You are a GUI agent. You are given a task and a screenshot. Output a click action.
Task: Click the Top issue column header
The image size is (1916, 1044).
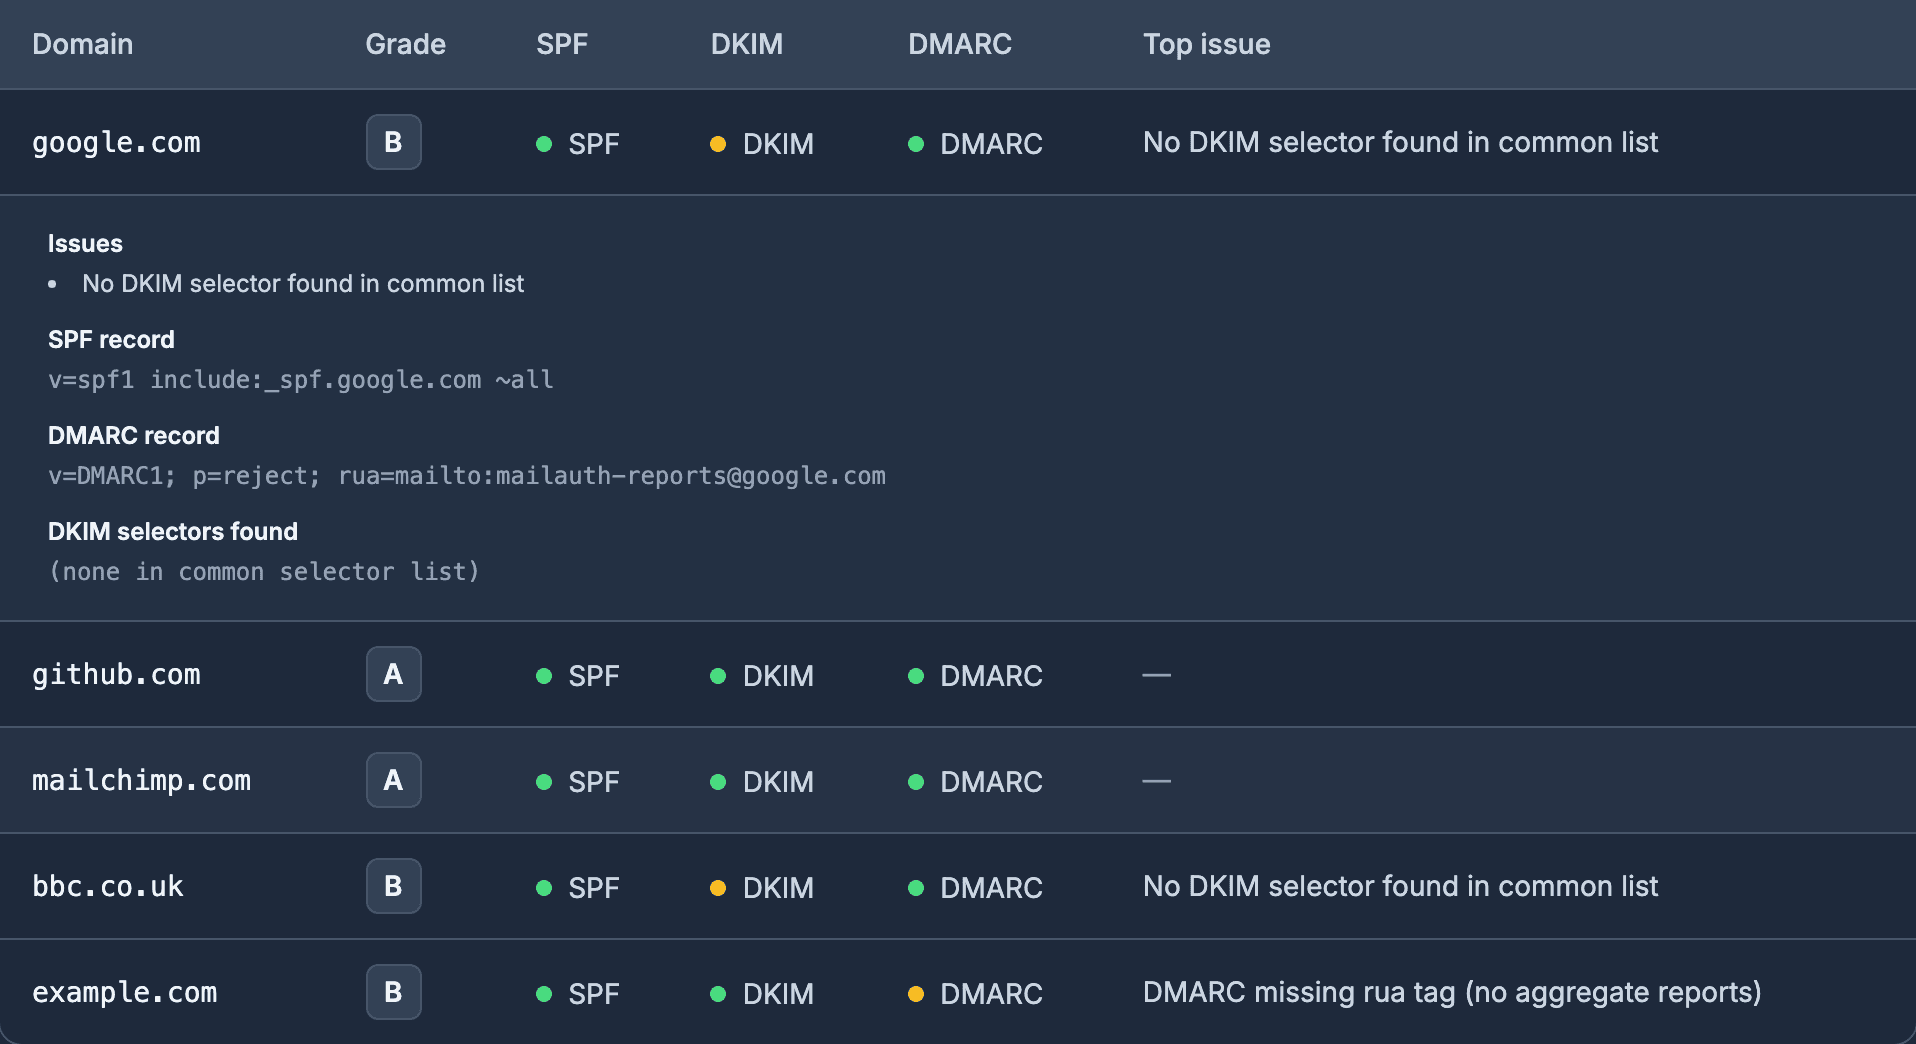point(1206,44)
